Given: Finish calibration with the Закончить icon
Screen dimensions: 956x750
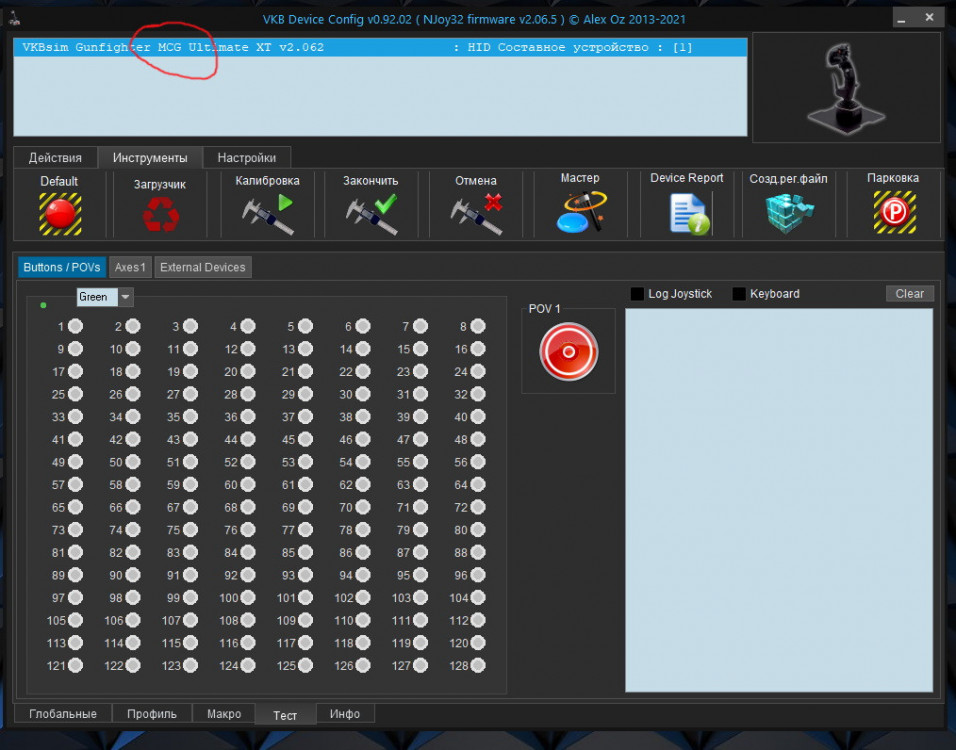Looking at the screenshot, I should [371, 214].
